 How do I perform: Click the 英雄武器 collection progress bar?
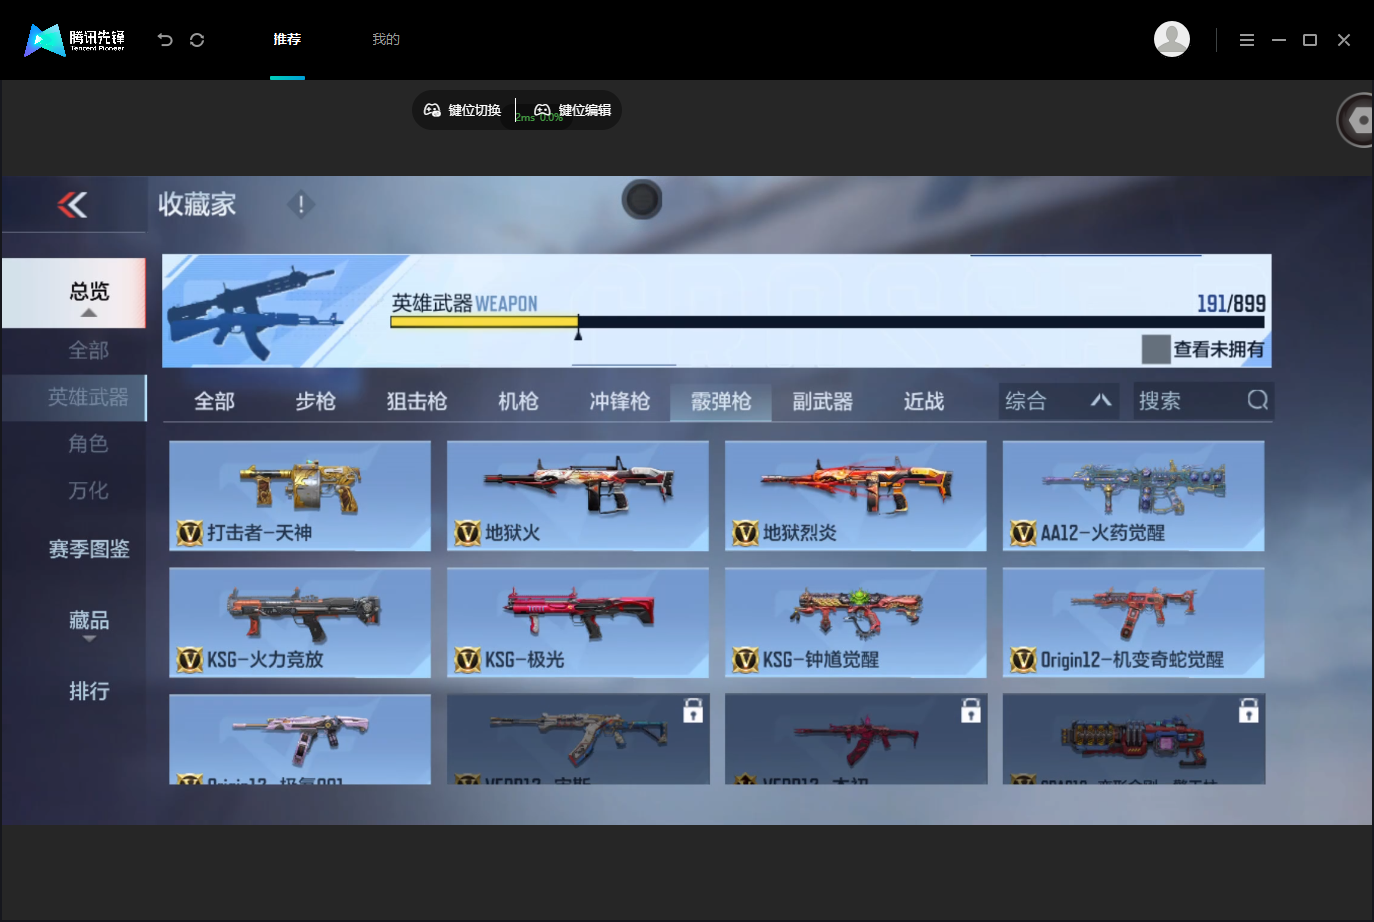click(x=827, y=322)
